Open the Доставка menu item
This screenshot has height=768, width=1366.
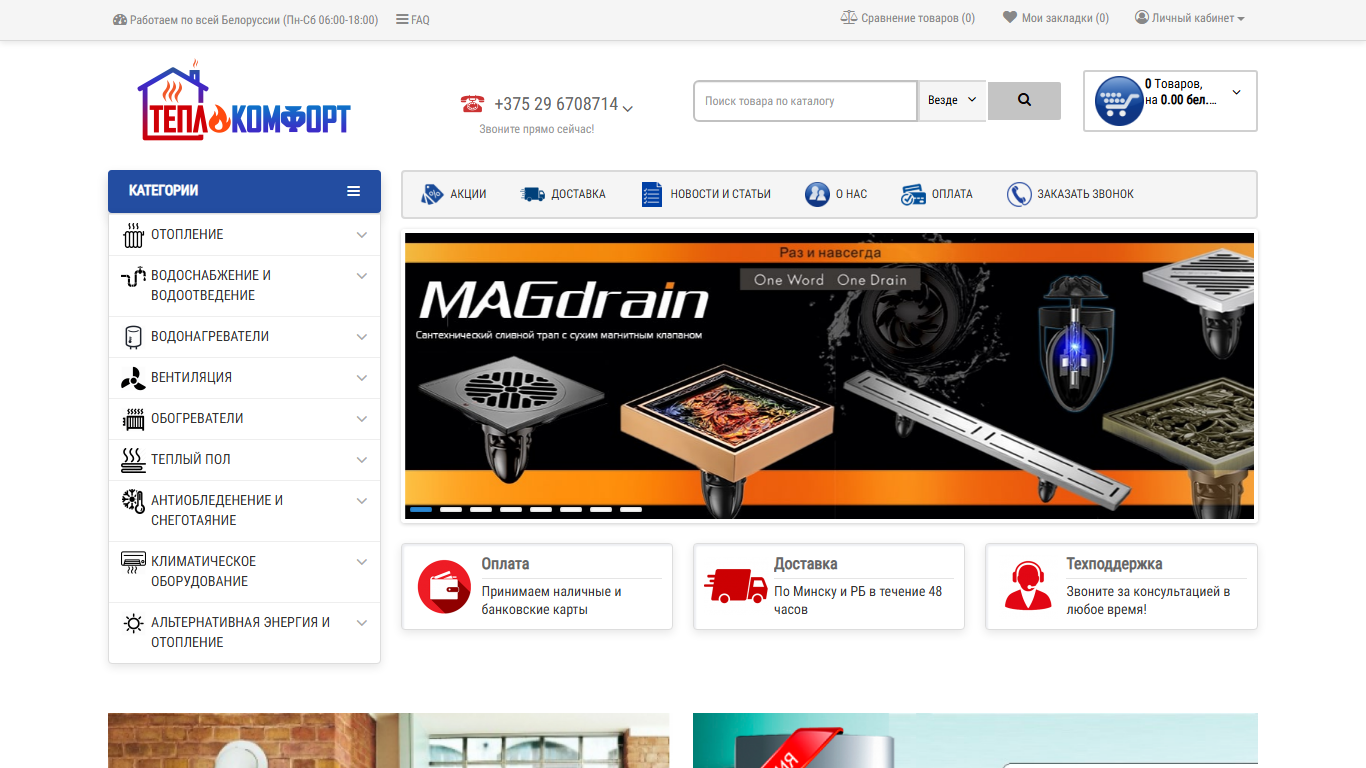(x=563, y=194)
